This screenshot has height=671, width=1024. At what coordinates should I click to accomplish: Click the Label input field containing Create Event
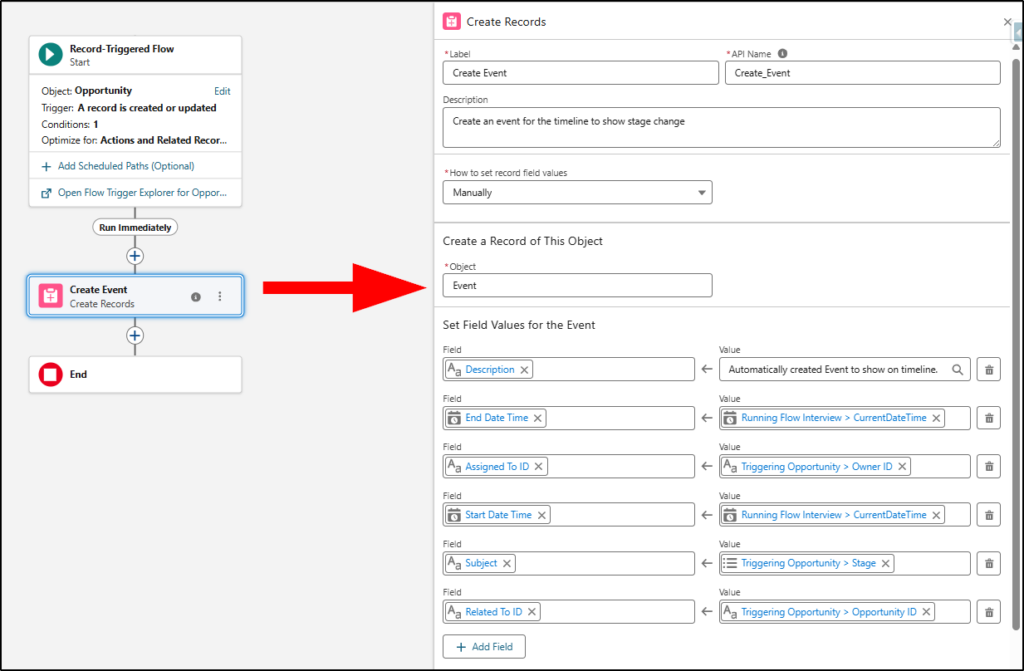[580, 73]
